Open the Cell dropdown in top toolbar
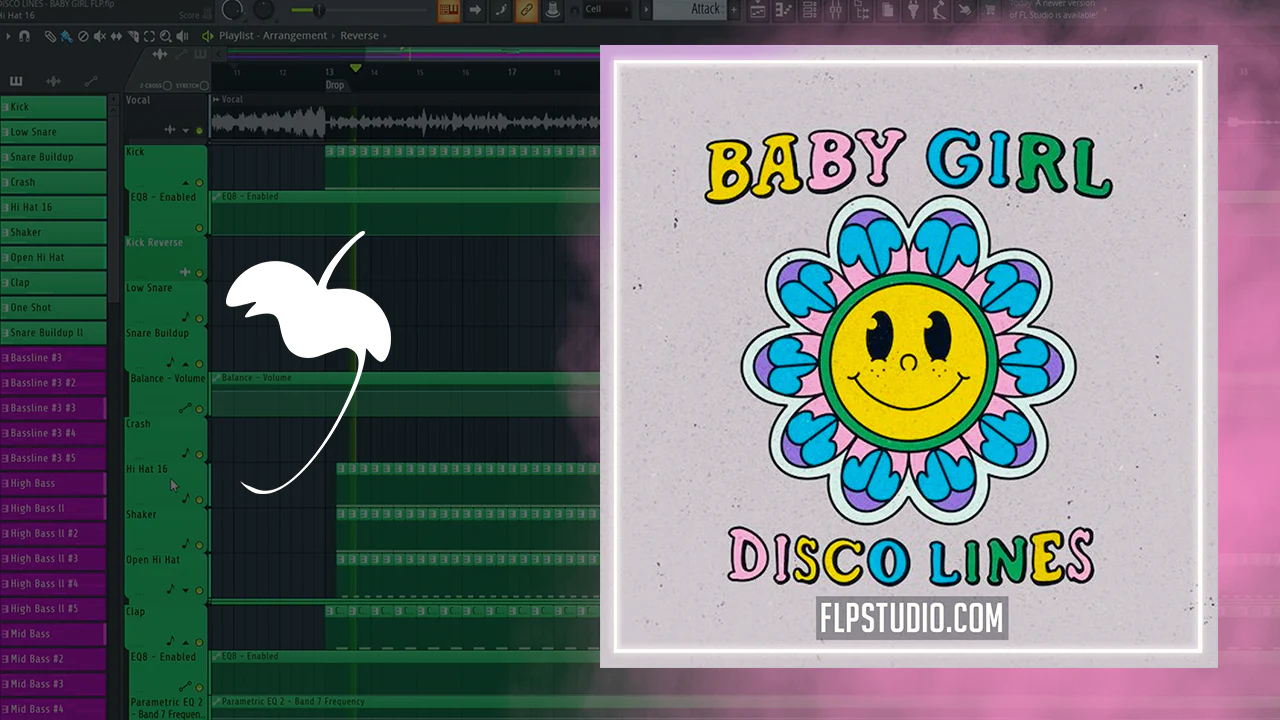Viewport: 1280px width, 720px height. point(607,10)
